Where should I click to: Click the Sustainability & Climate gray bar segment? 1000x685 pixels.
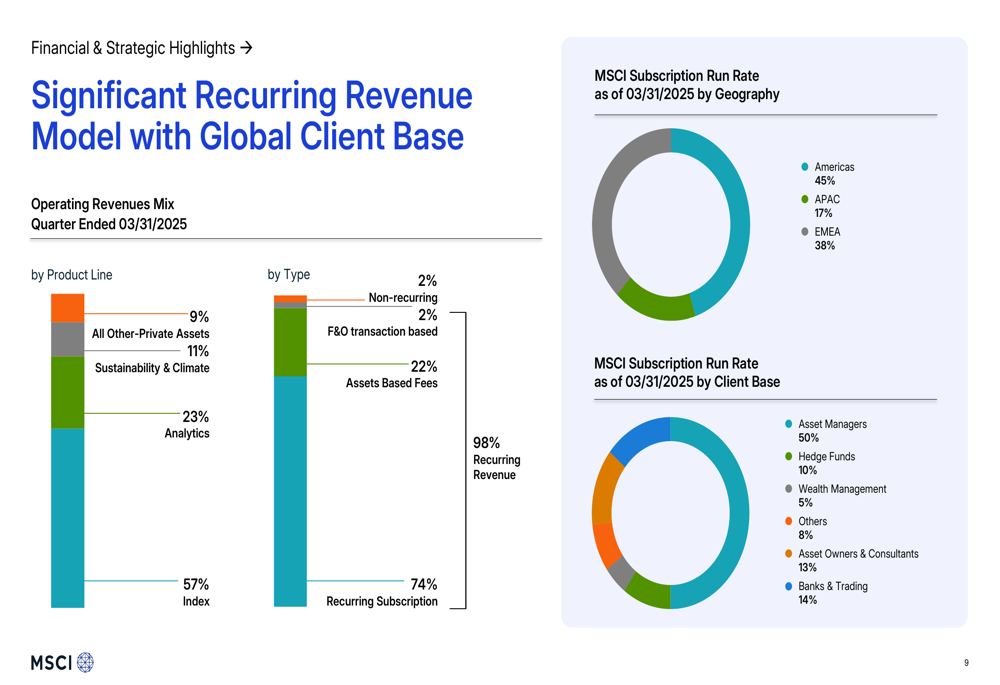tap(68, 339)
